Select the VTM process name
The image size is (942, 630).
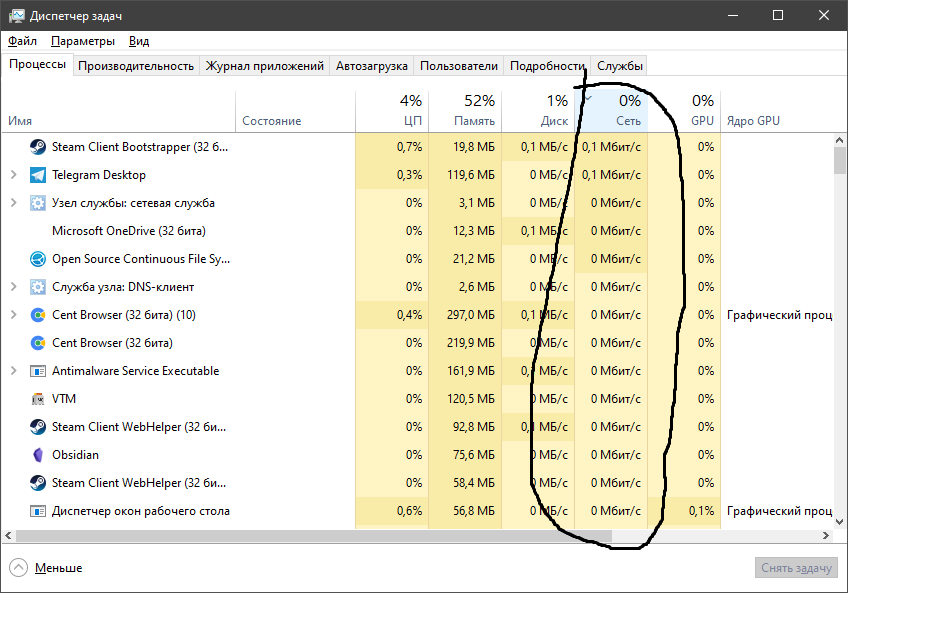[64, 399]
